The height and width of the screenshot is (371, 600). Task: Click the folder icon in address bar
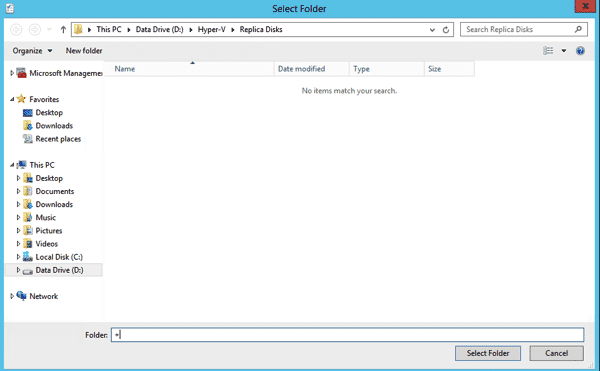(x=78, y=29)
